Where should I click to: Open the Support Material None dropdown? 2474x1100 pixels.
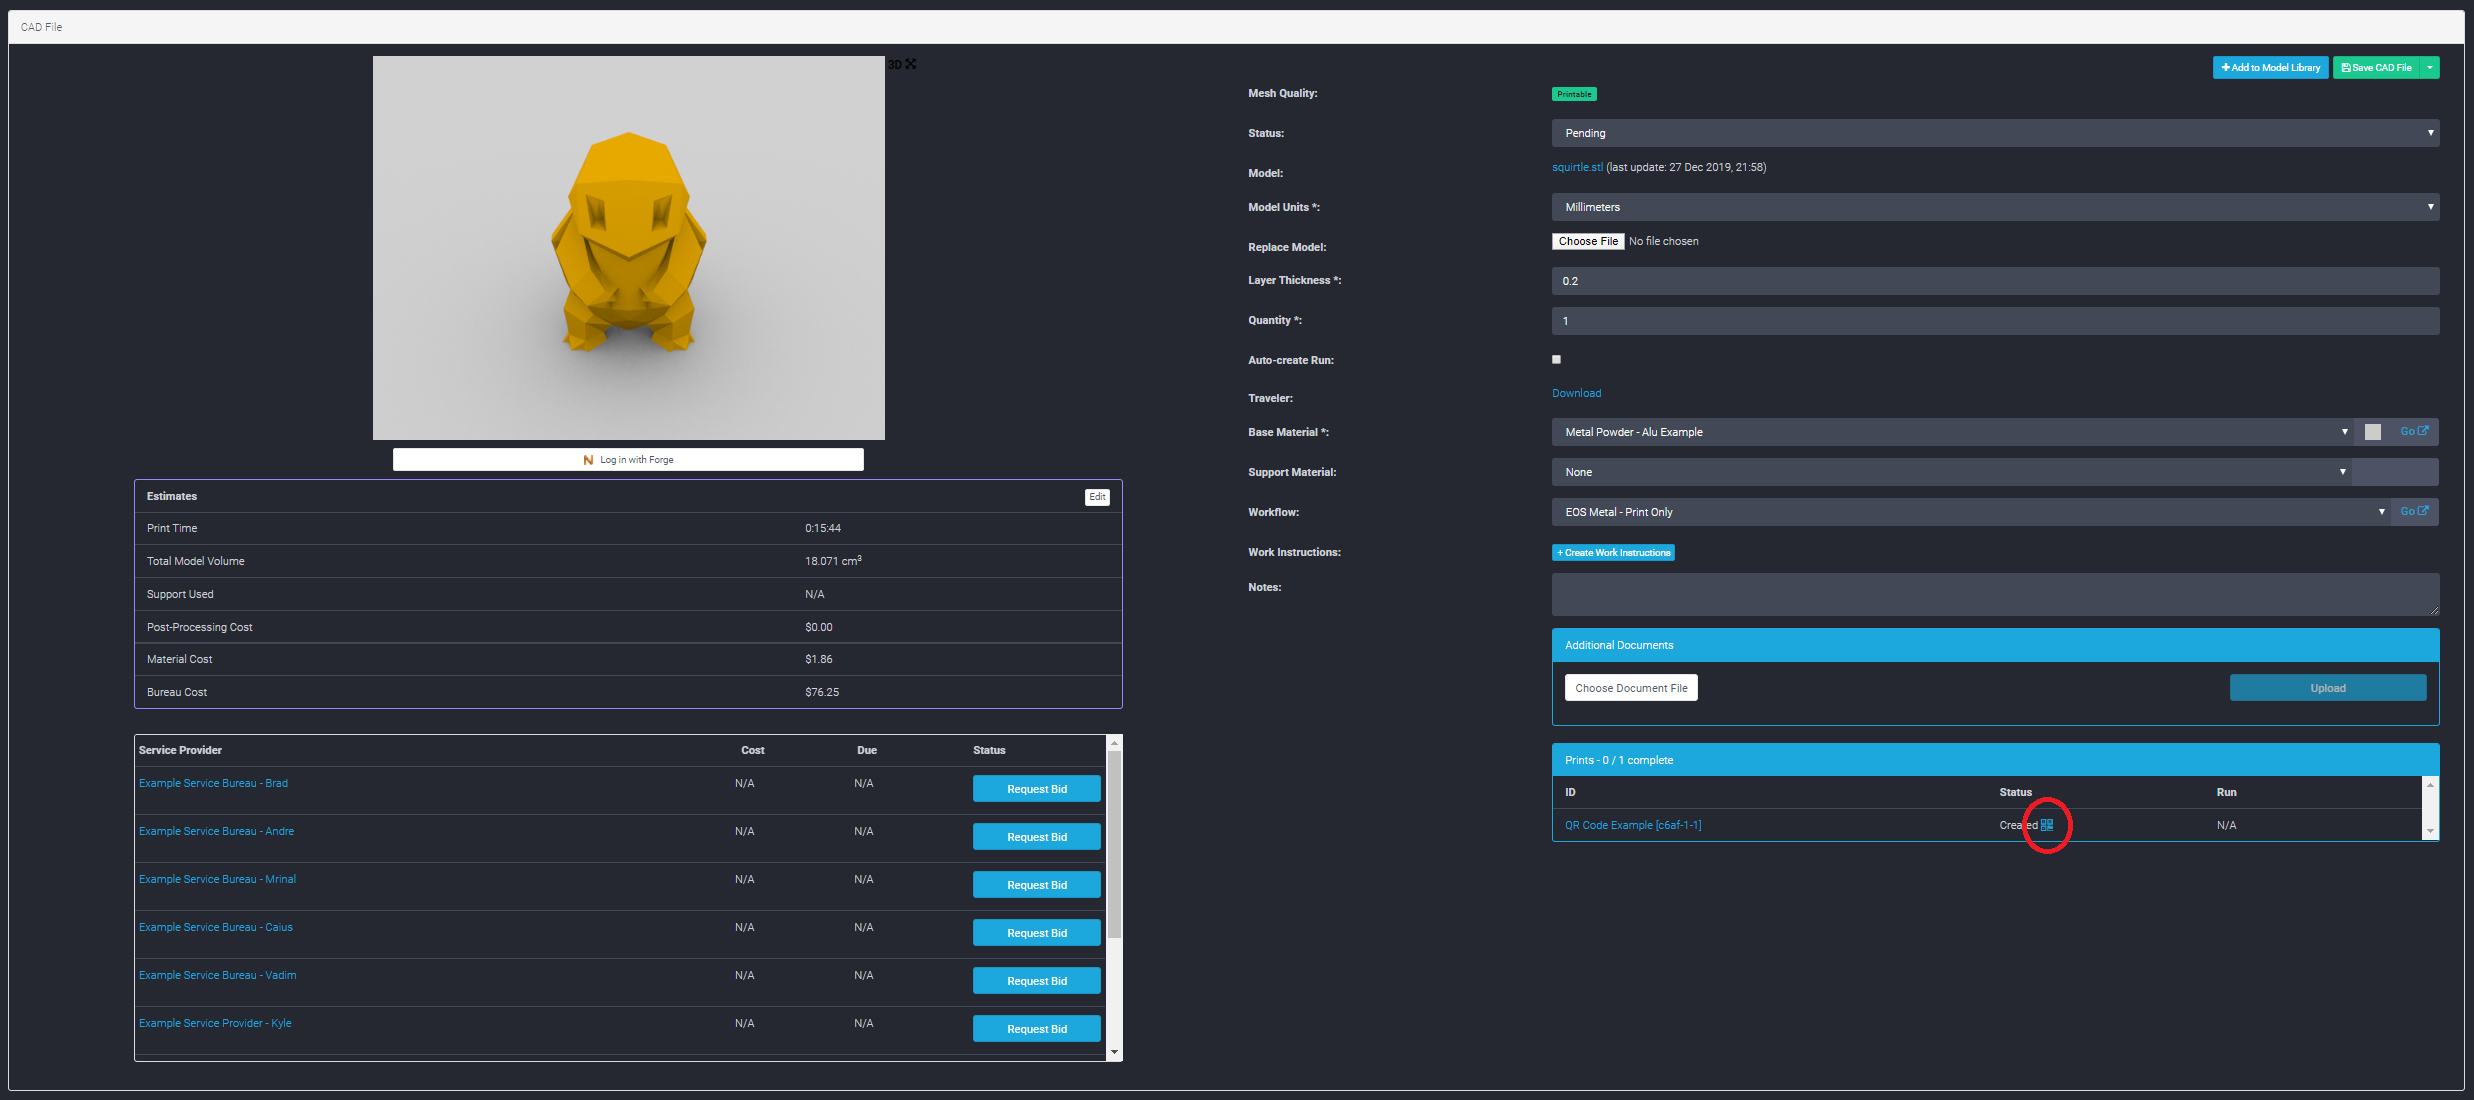[x=1950, y=472]
